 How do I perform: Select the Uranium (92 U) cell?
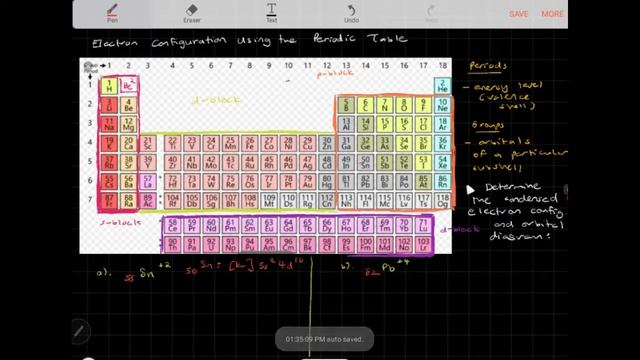[211, 244]
